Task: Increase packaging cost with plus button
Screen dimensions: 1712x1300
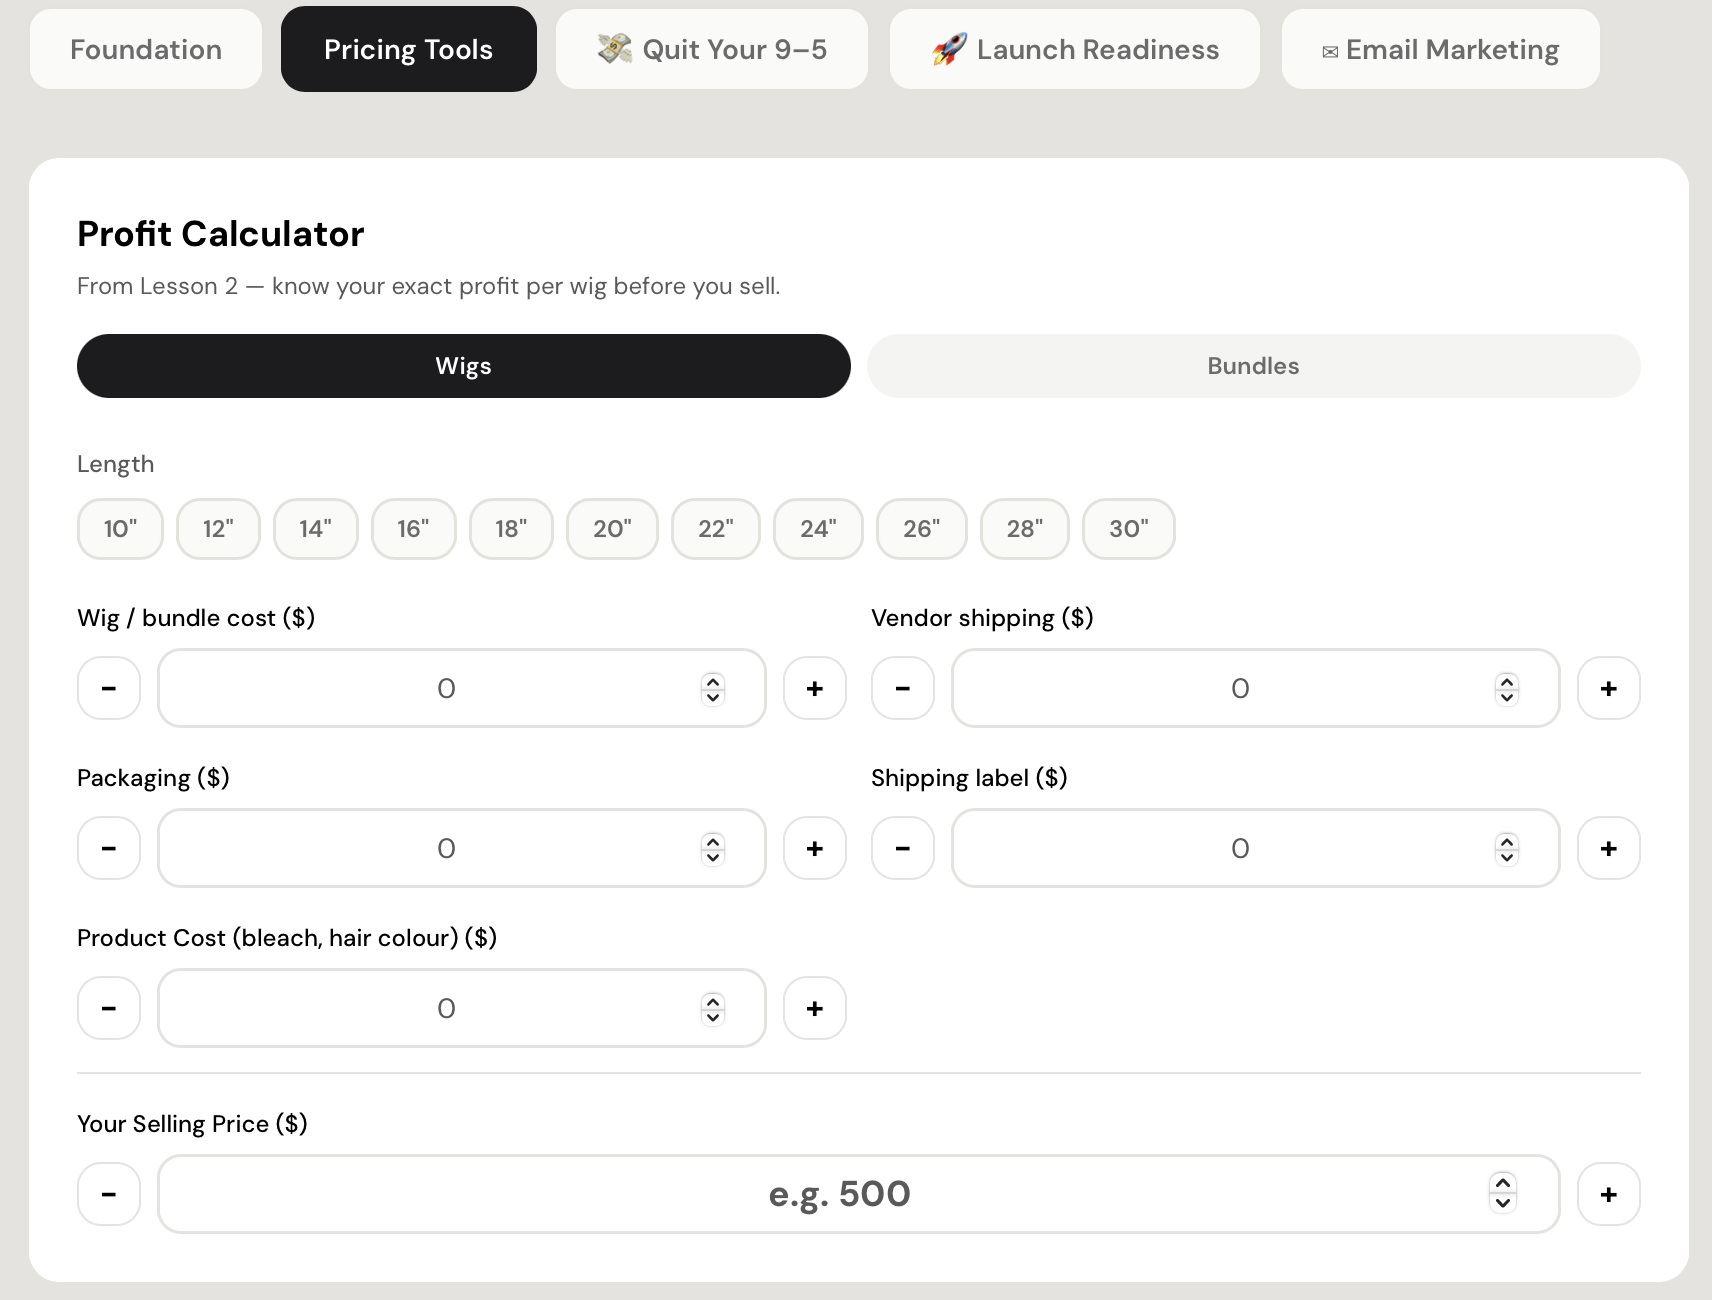Action: click(815, 848)
